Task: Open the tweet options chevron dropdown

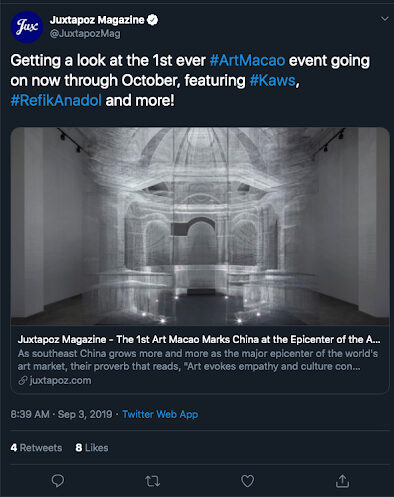Action: point(385,19)
